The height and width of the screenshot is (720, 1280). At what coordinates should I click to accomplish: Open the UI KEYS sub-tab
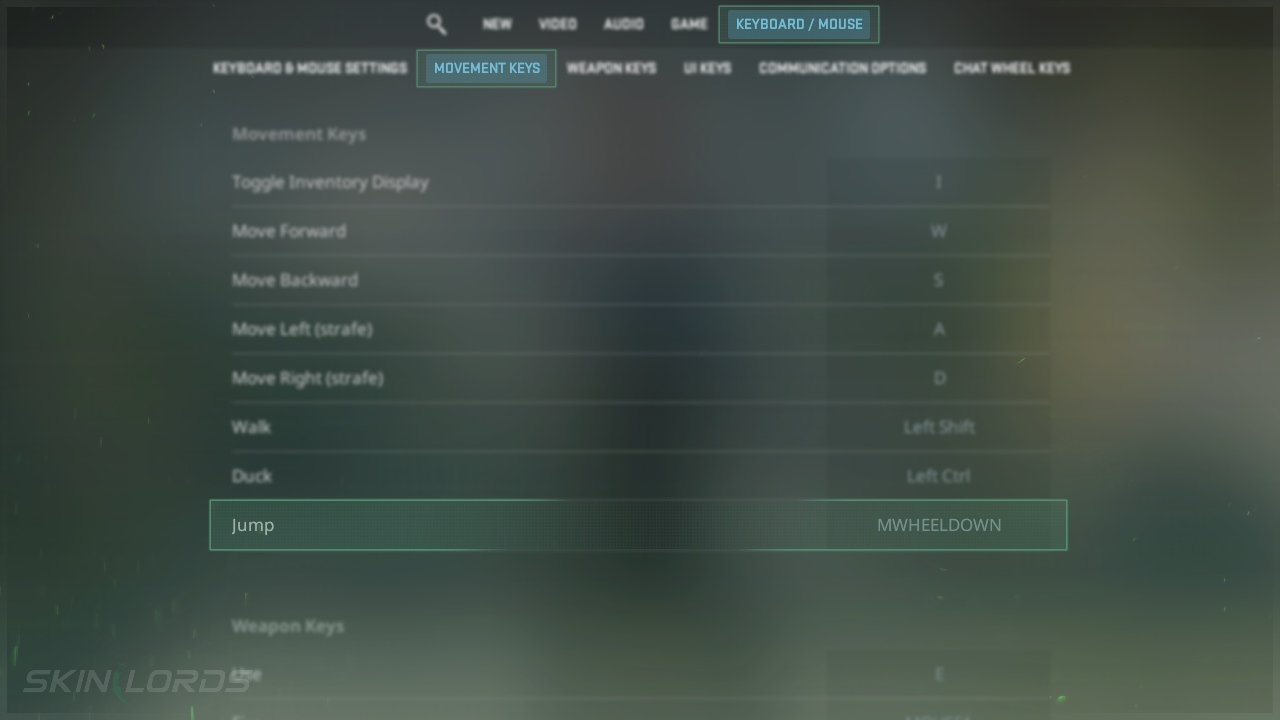coord(707,68)
